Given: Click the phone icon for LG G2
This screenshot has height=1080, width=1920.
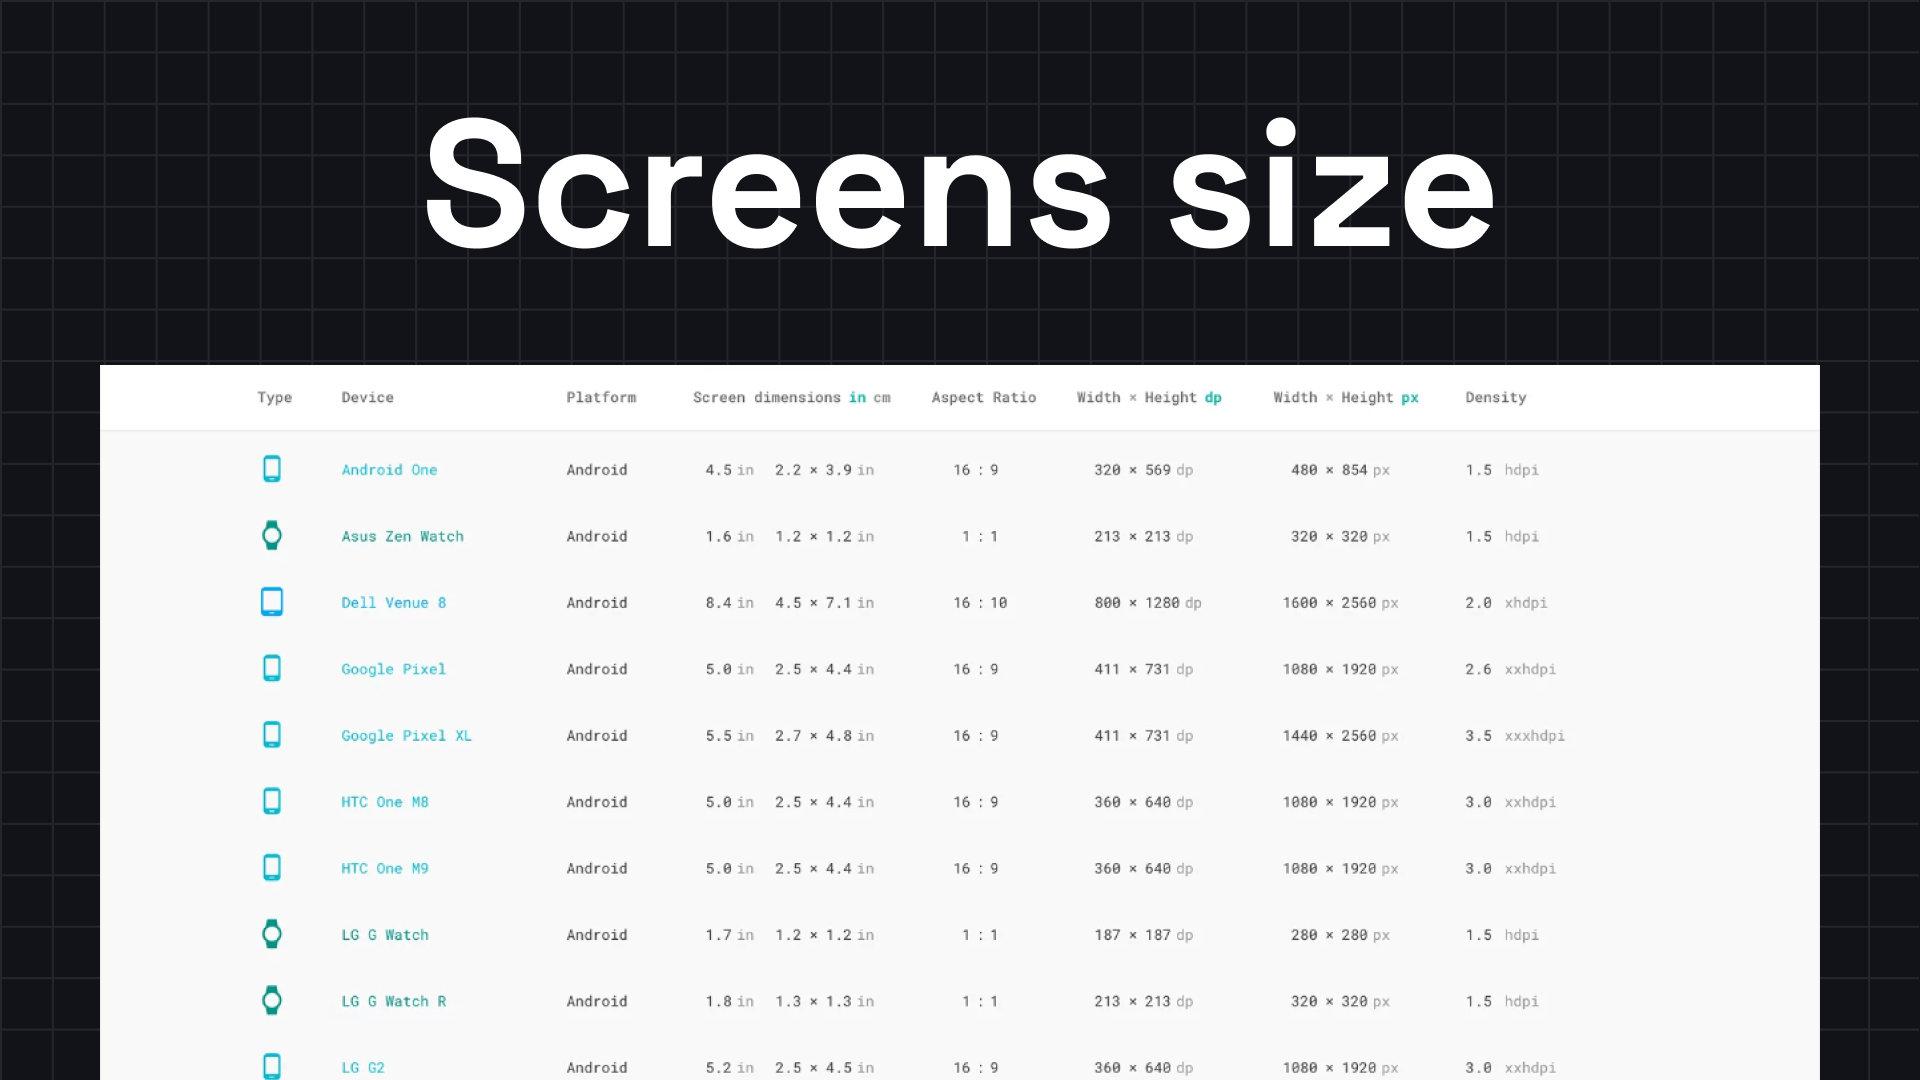Looking at the screenshot, I should coord(271,1066).
